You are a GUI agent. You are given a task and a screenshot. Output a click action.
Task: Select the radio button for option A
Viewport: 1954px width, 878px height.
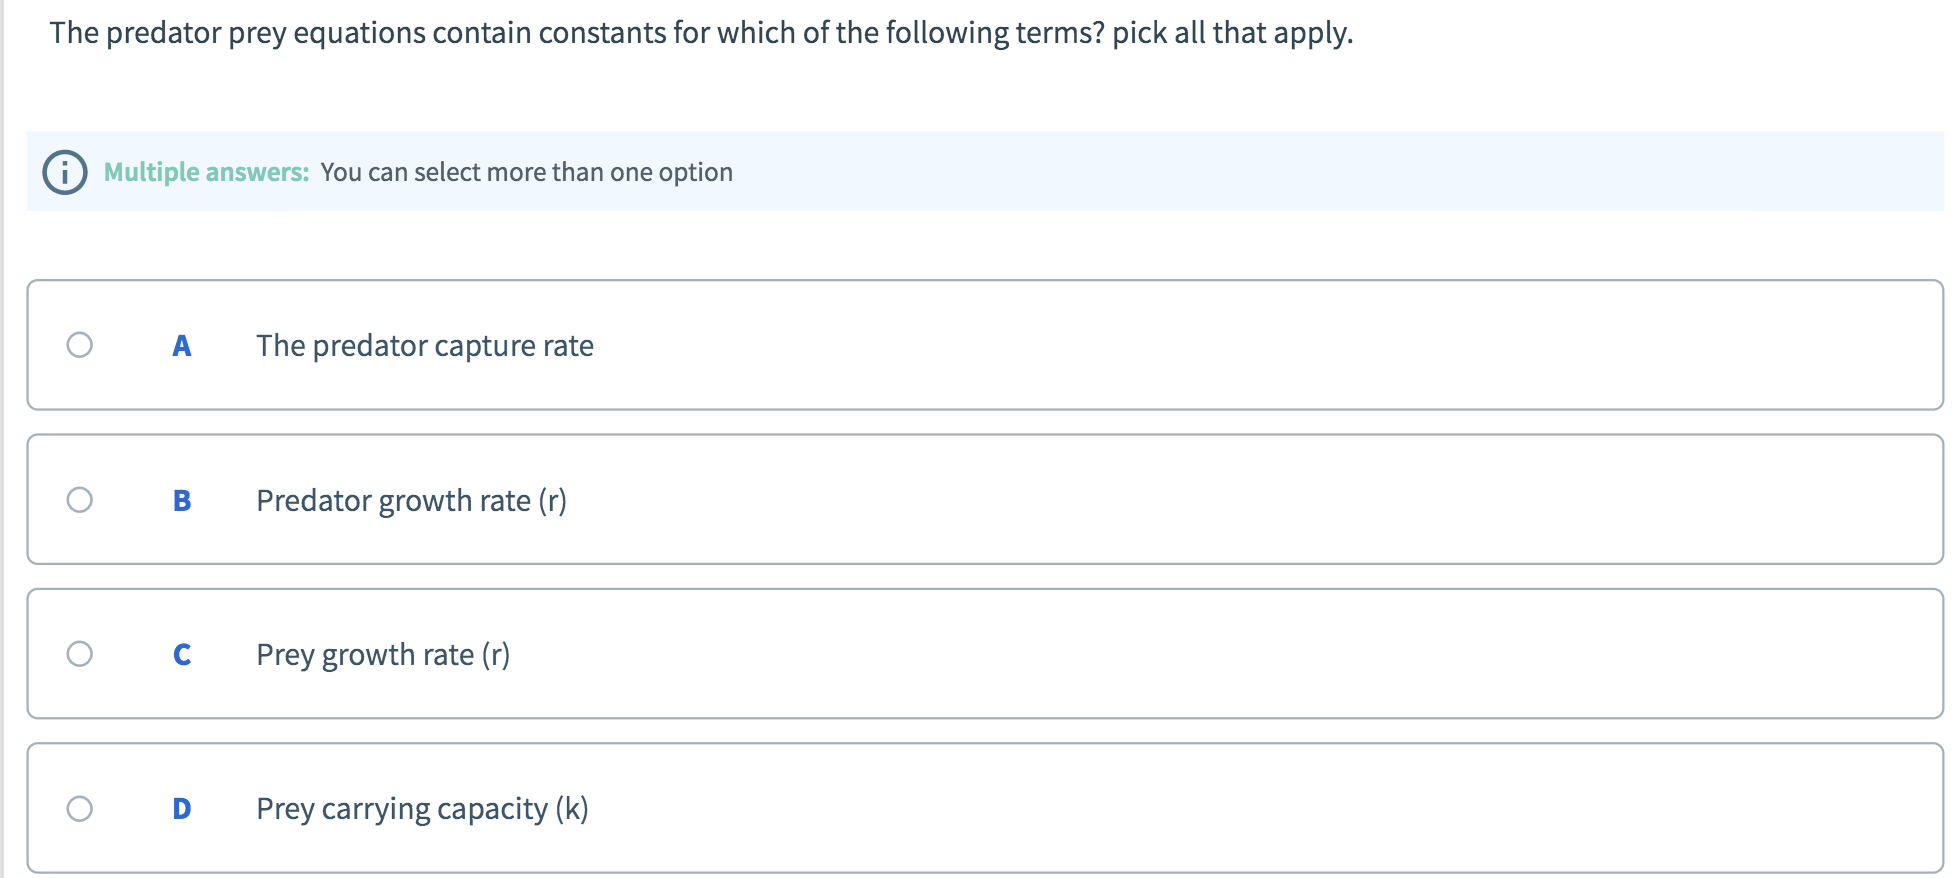(x=80, y=346)
